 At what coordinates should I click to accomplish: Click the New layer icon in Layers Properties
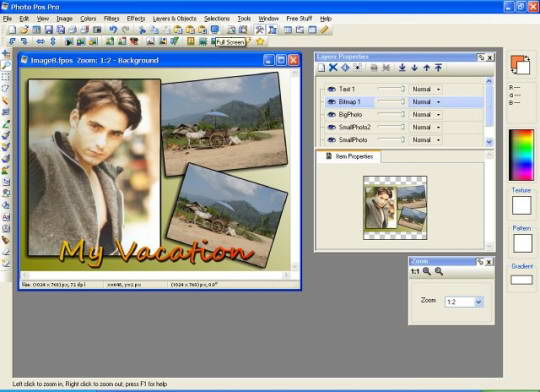321,68
